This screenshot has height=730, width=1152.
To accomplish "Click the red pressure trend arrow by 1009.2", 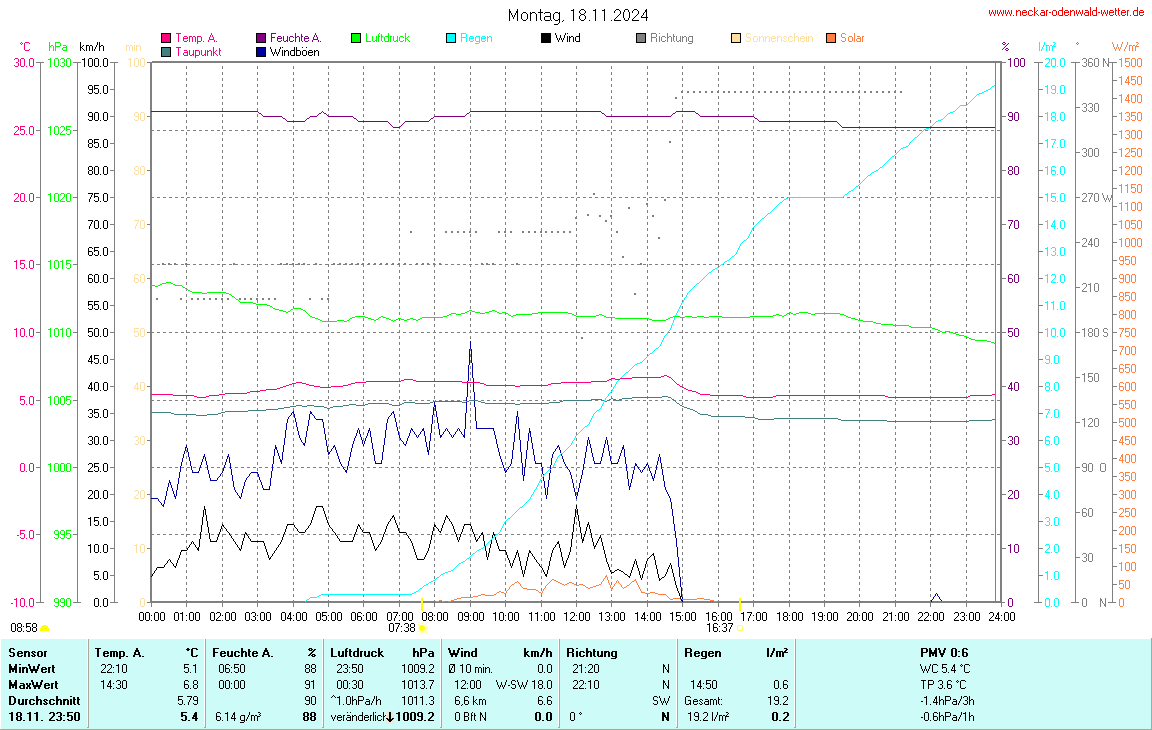I will (x=389, y=717).
